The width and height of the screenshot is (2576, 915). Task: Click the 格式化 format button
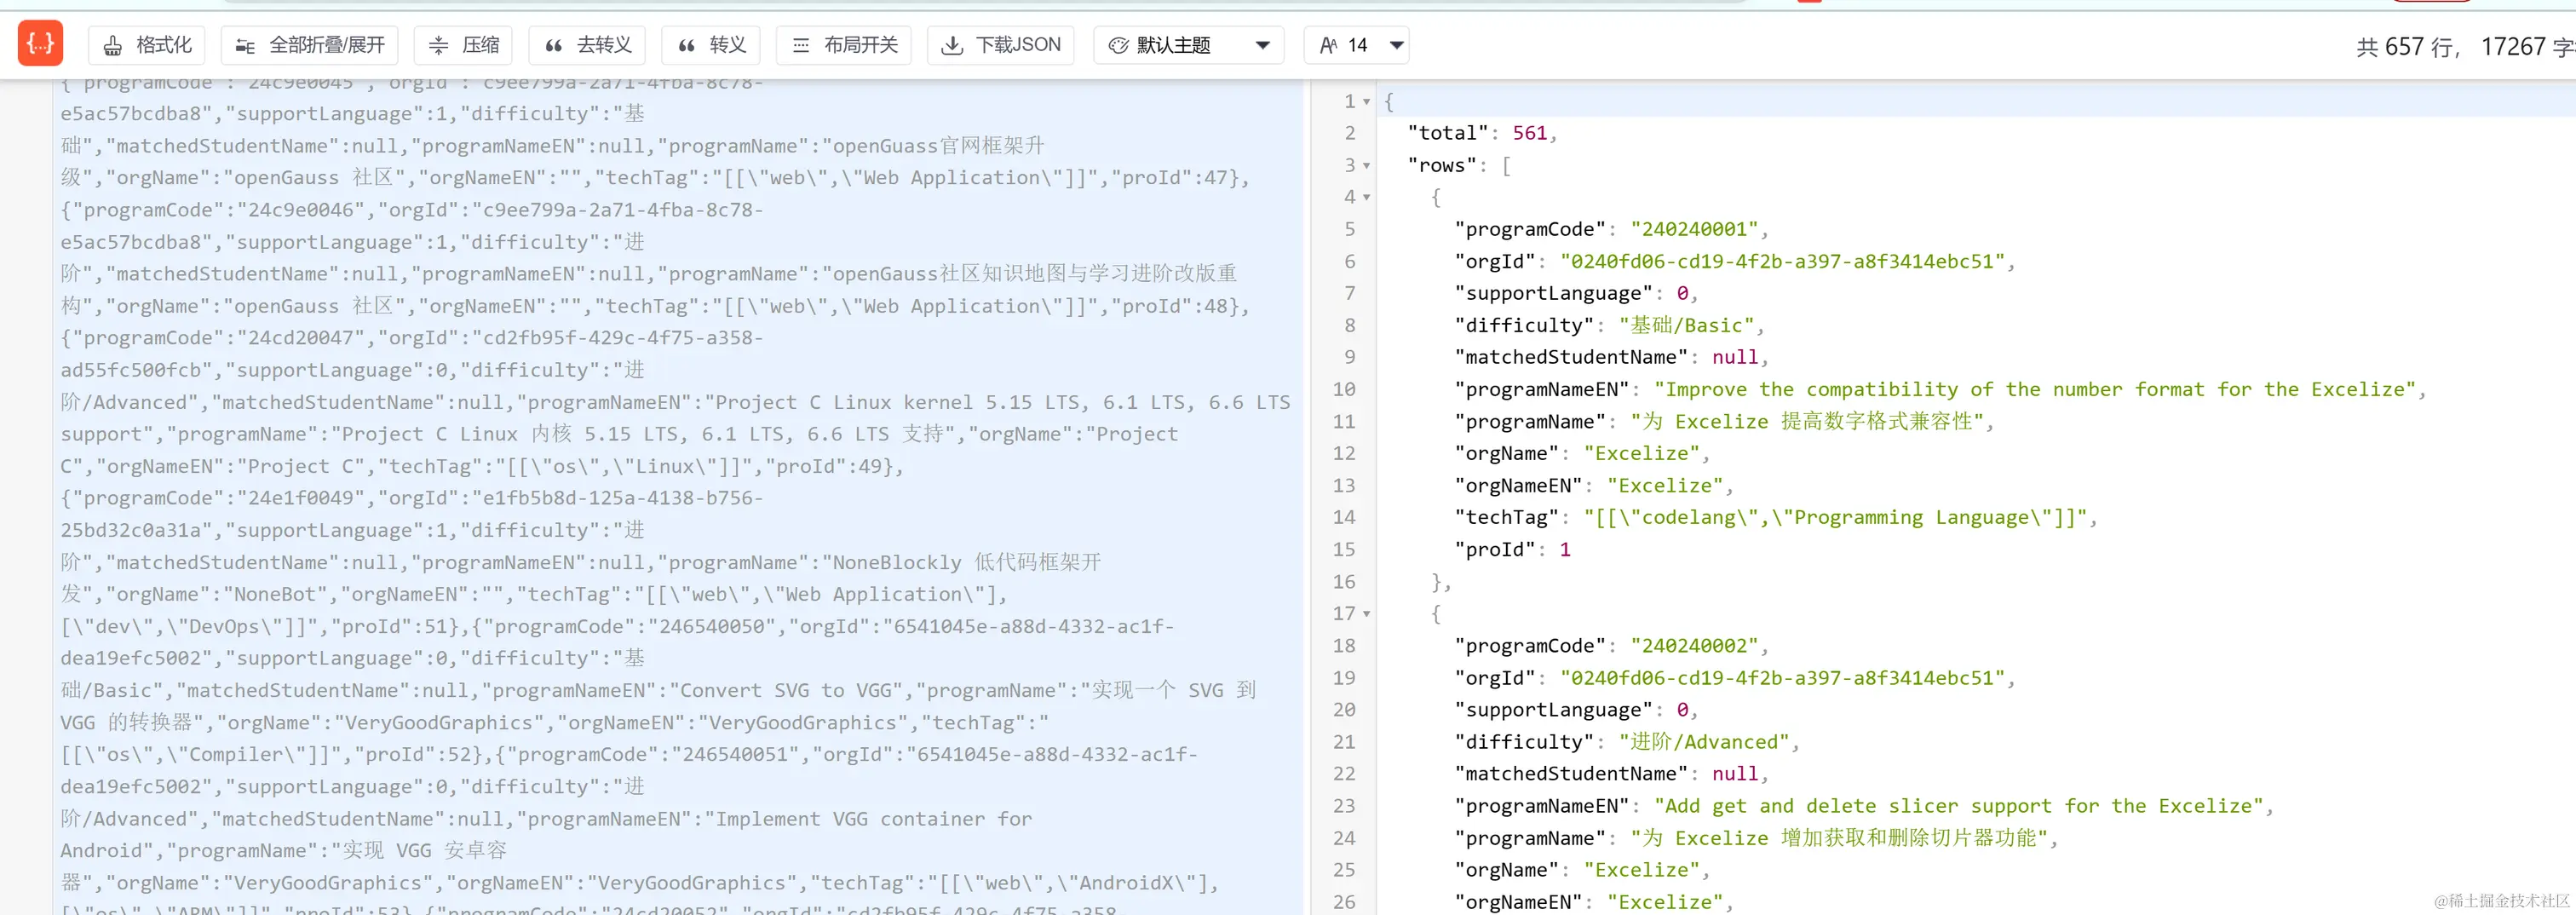(x=147, y=45)
